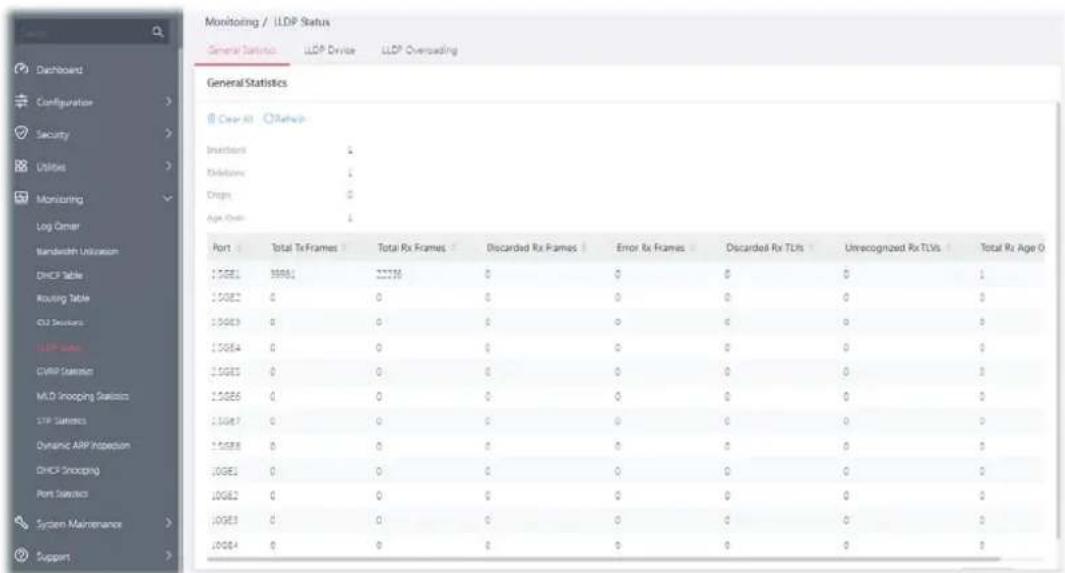The width and height of the screenshot is (1065, 573).
Task: Sort by Error Rx Frames sort icon
Action: [x=692, y=248]
